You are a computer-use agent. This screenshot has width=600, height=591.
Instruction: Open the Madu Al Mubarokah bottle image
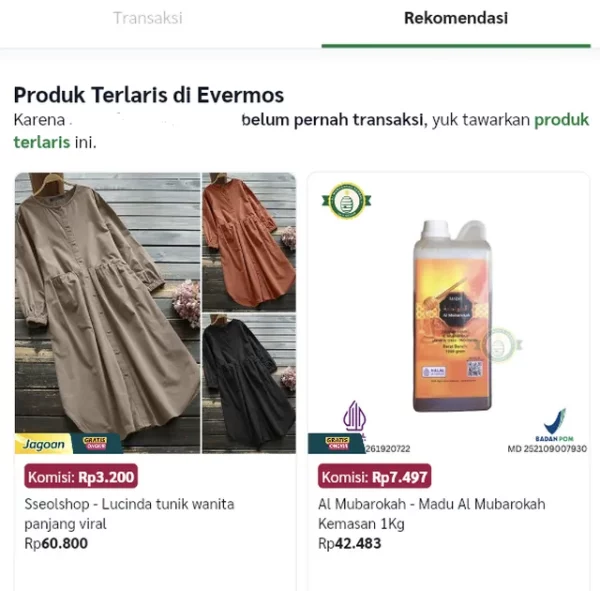pyautogui.click(x=452, y=316)
